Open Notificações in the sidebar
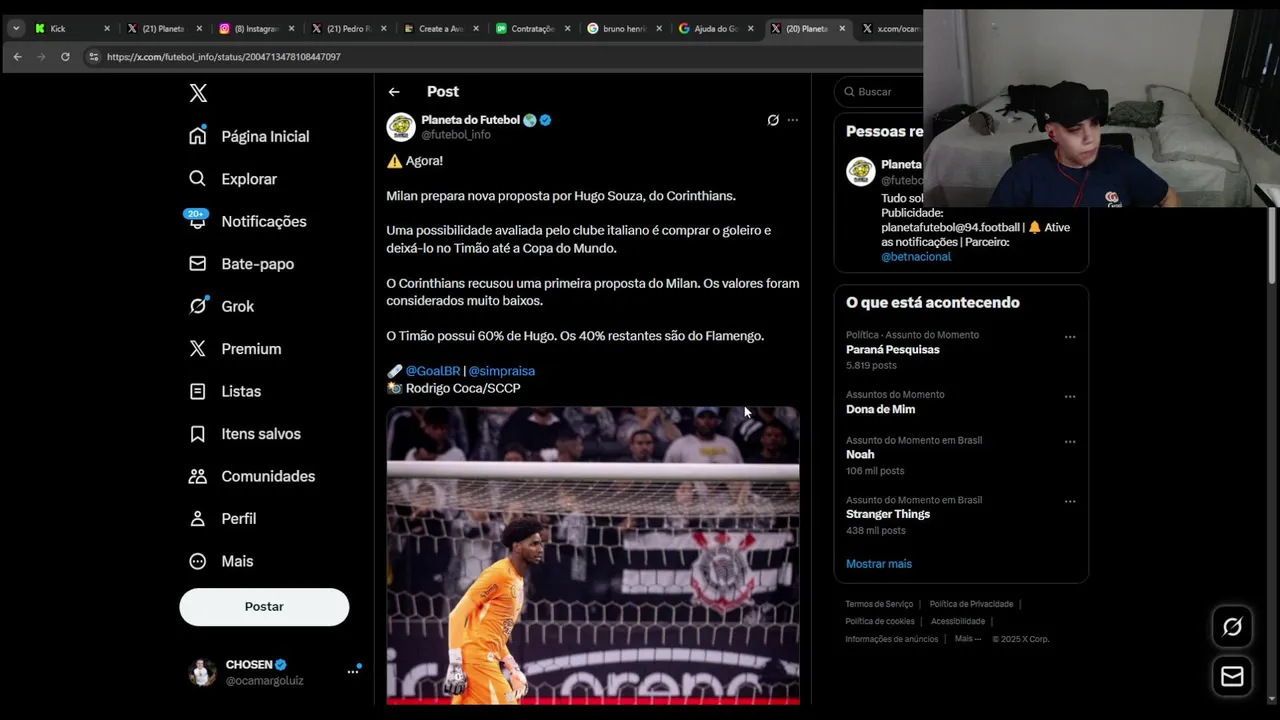This screenshot has height=720, width=1280. [x=247, y=221]
